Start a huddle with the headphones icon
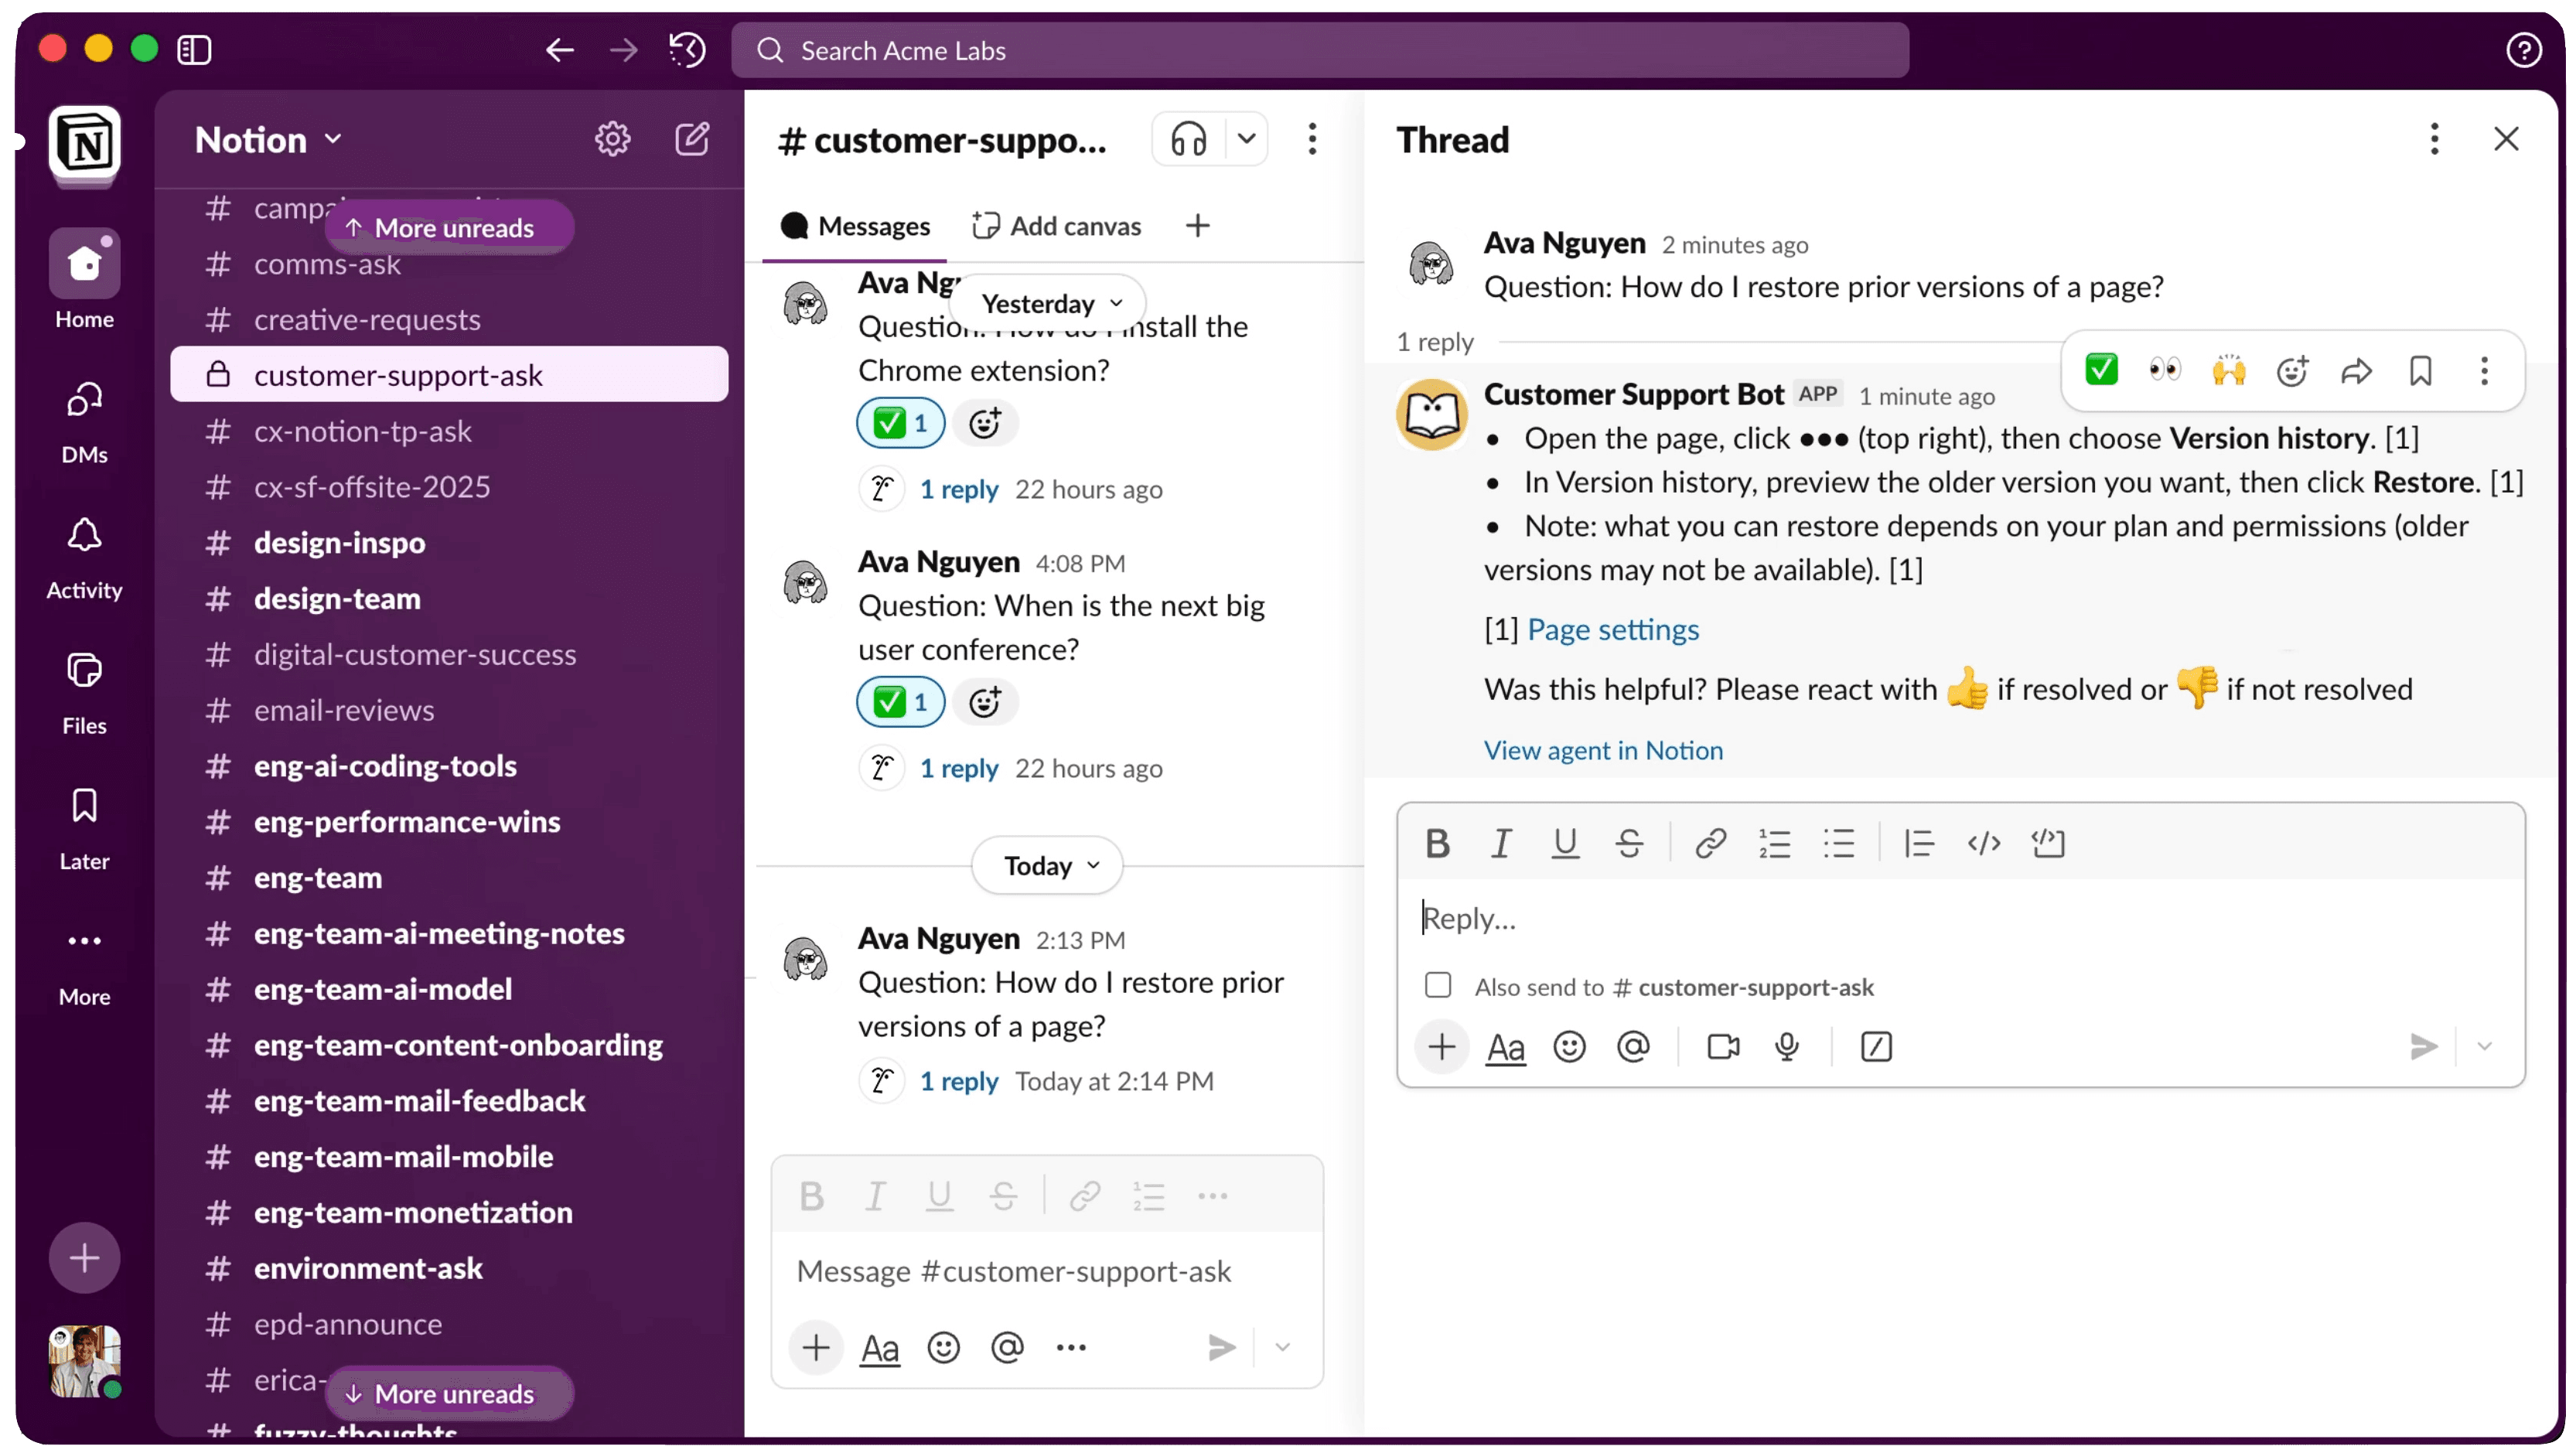 click(1188, 139)
